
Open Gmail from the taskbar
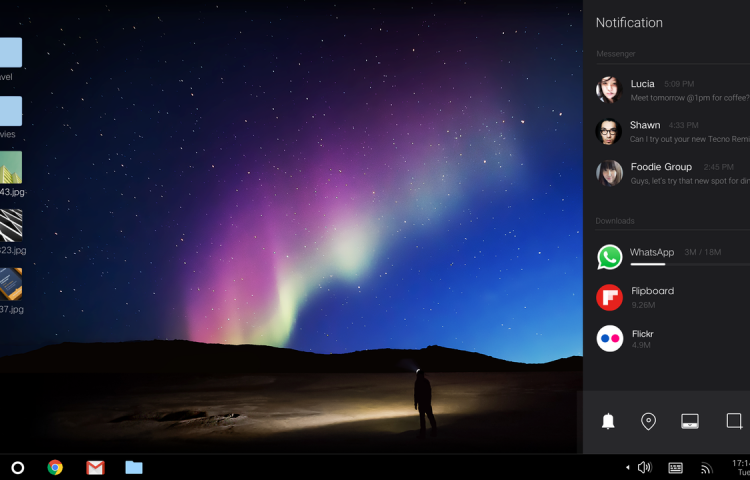tap(95, 467)
